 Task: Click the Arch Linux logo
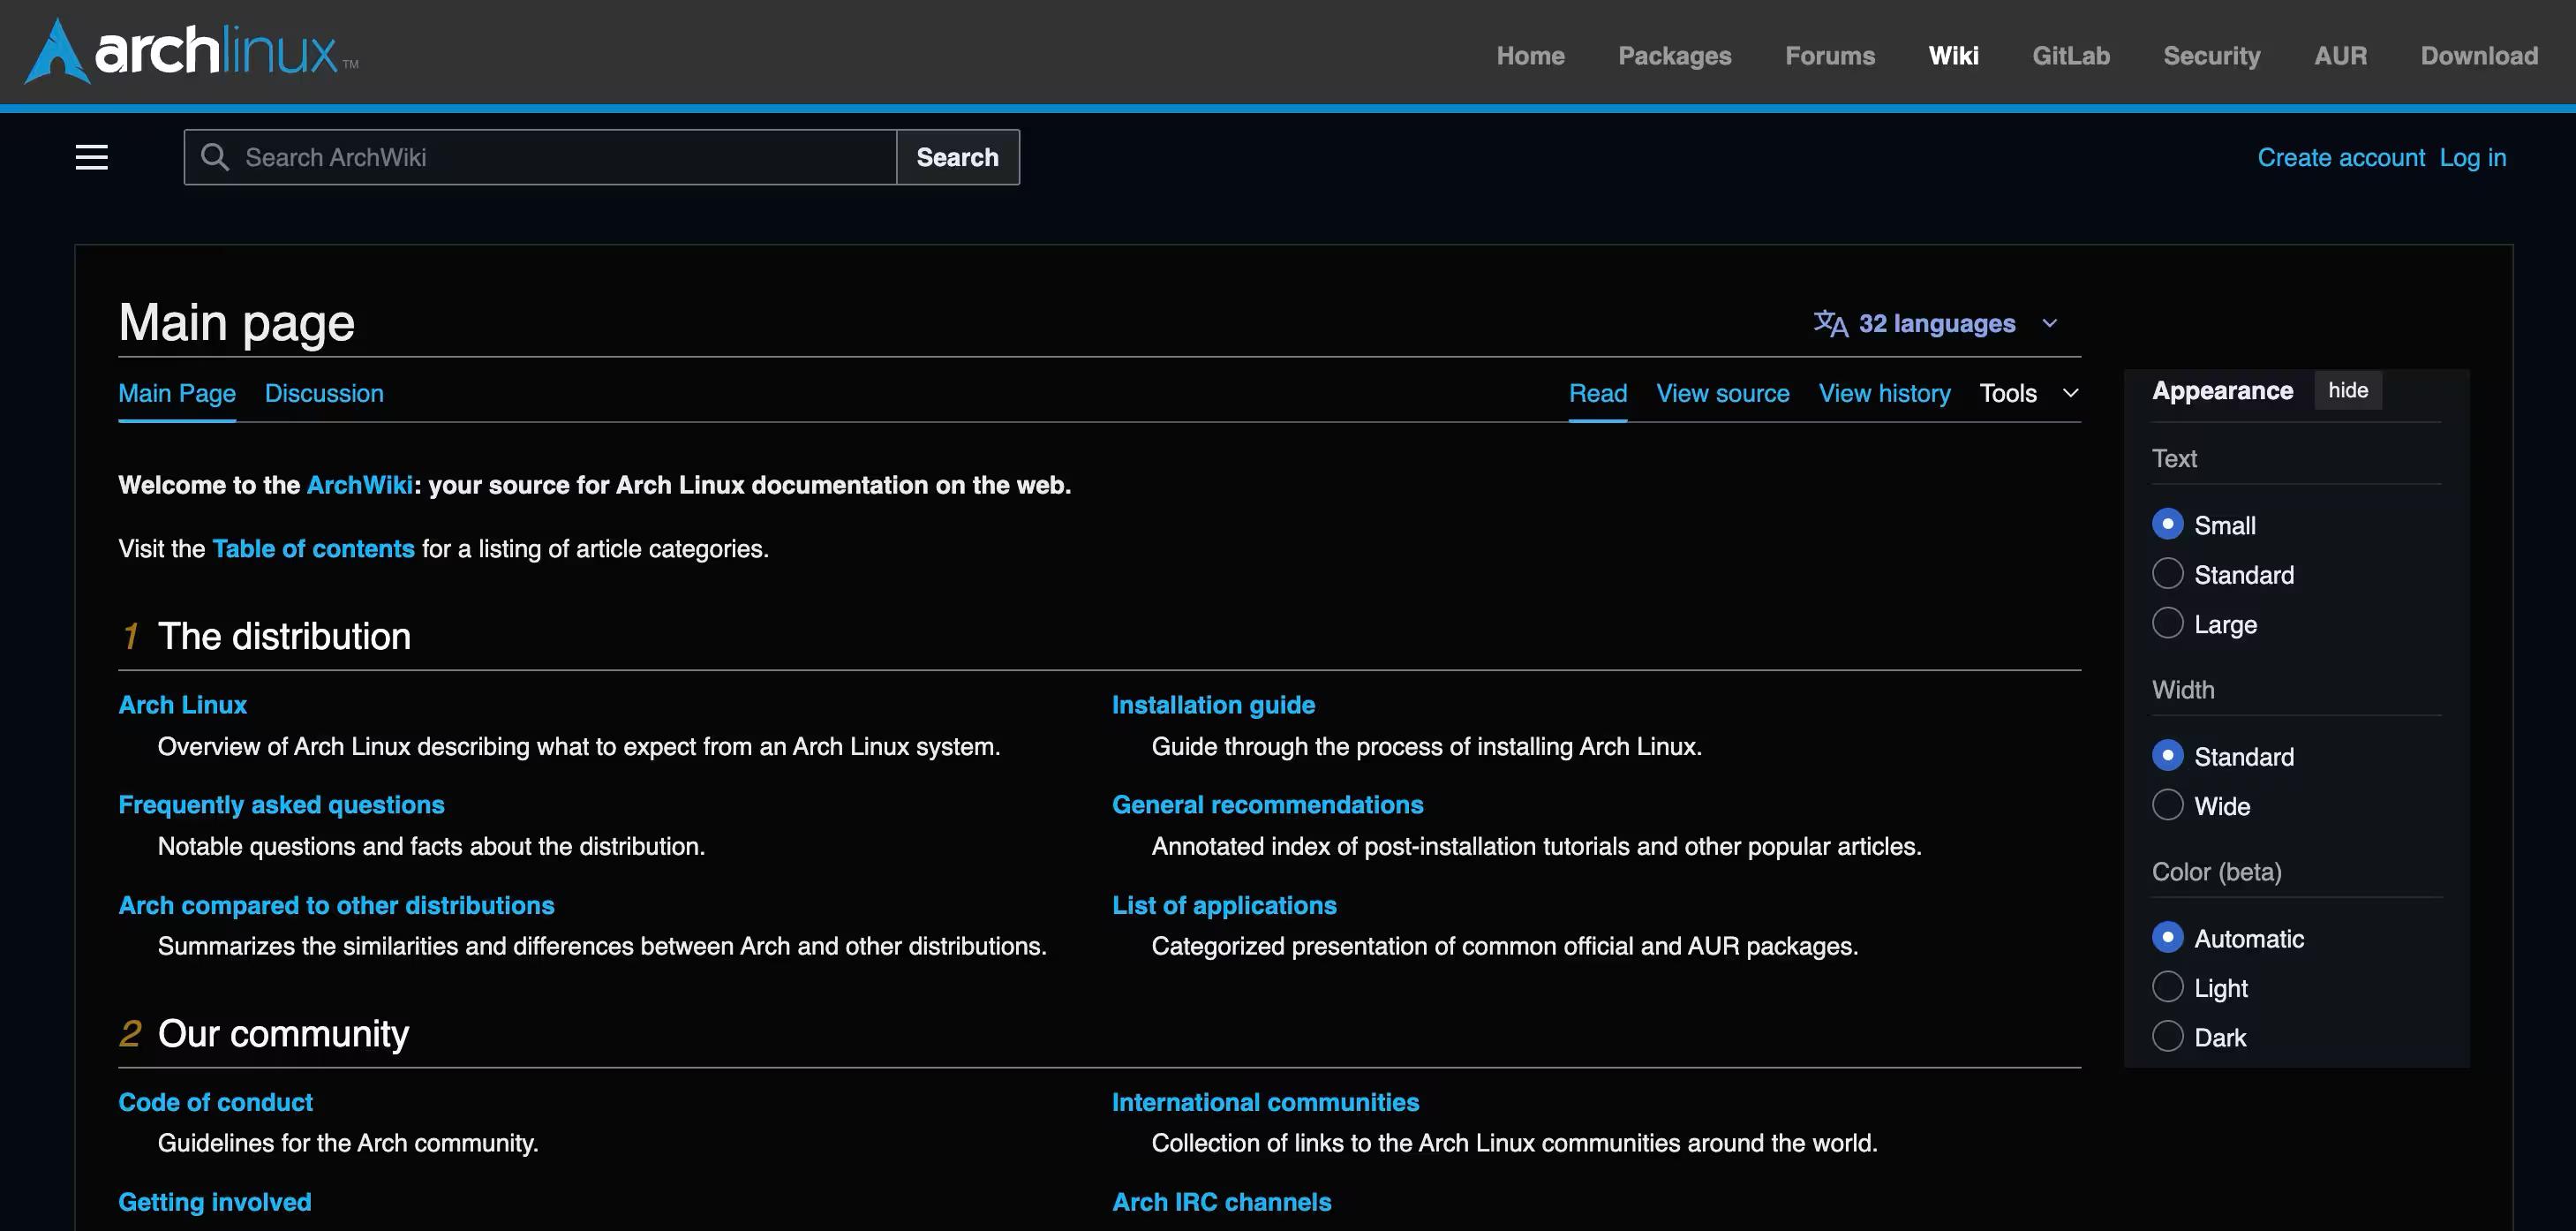(x=191, y=51)
